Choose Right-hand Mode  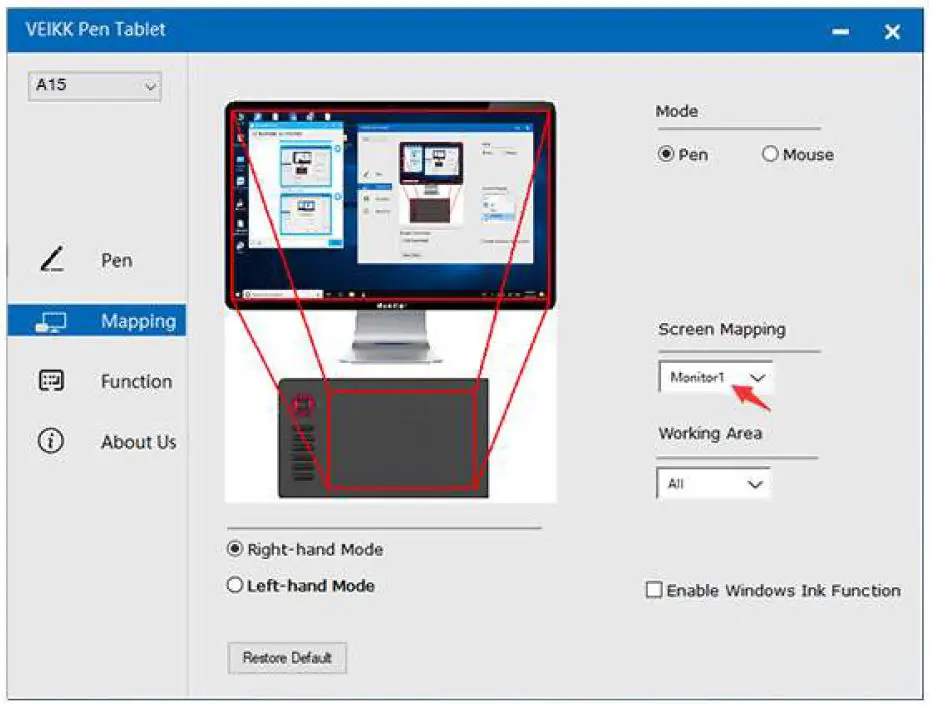[235, 549]
